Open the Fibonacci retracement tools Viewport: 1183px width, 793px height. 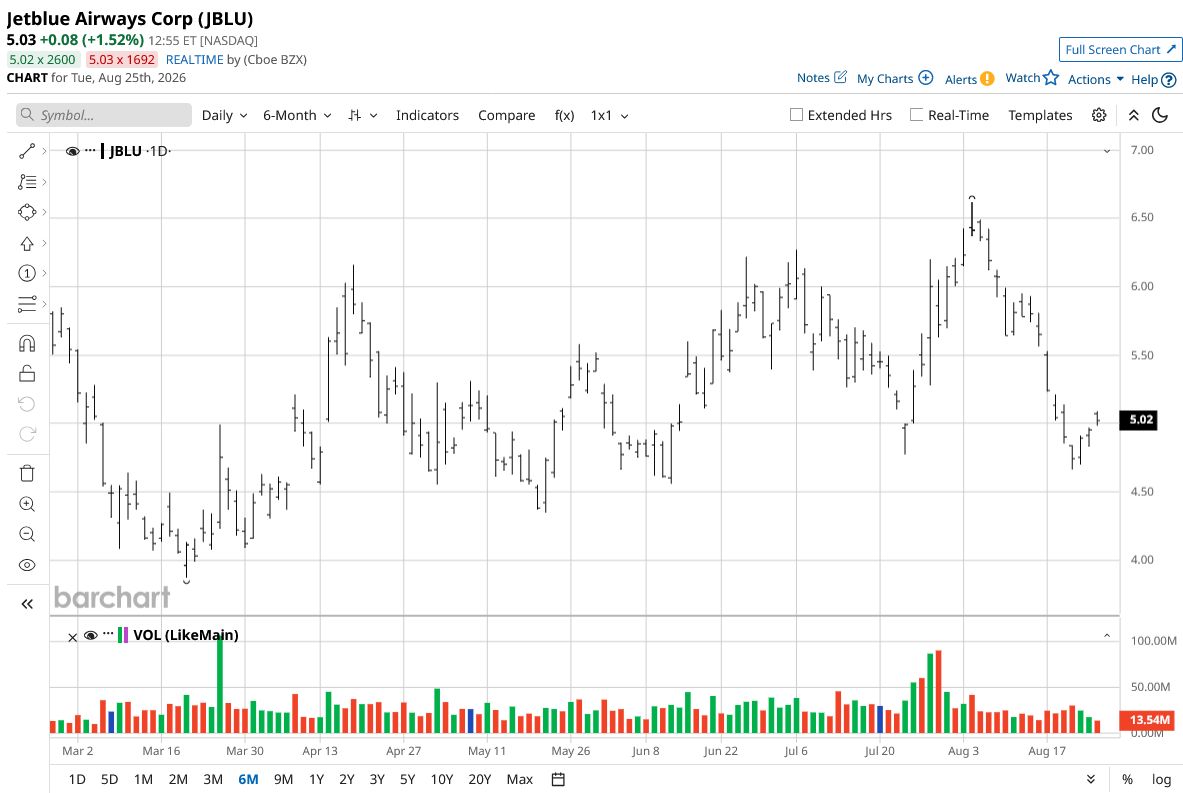(27, 182)
